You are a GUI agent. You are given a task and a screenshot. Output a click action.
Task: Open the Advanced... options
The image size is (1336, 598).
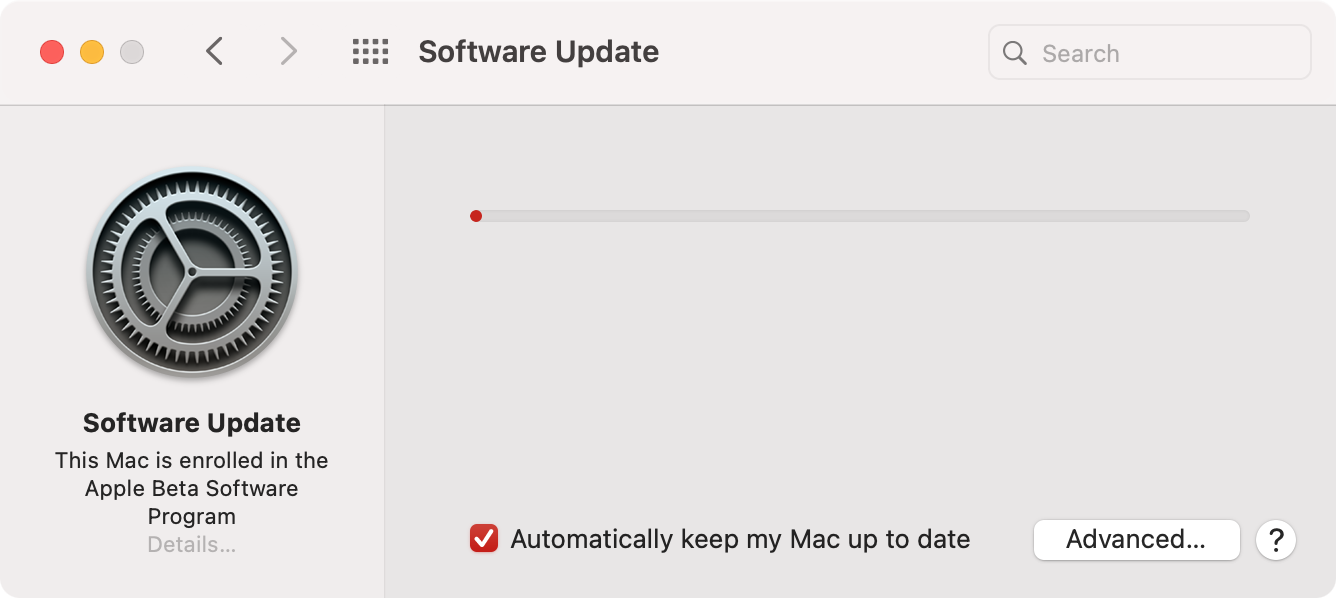(1136, 540)
